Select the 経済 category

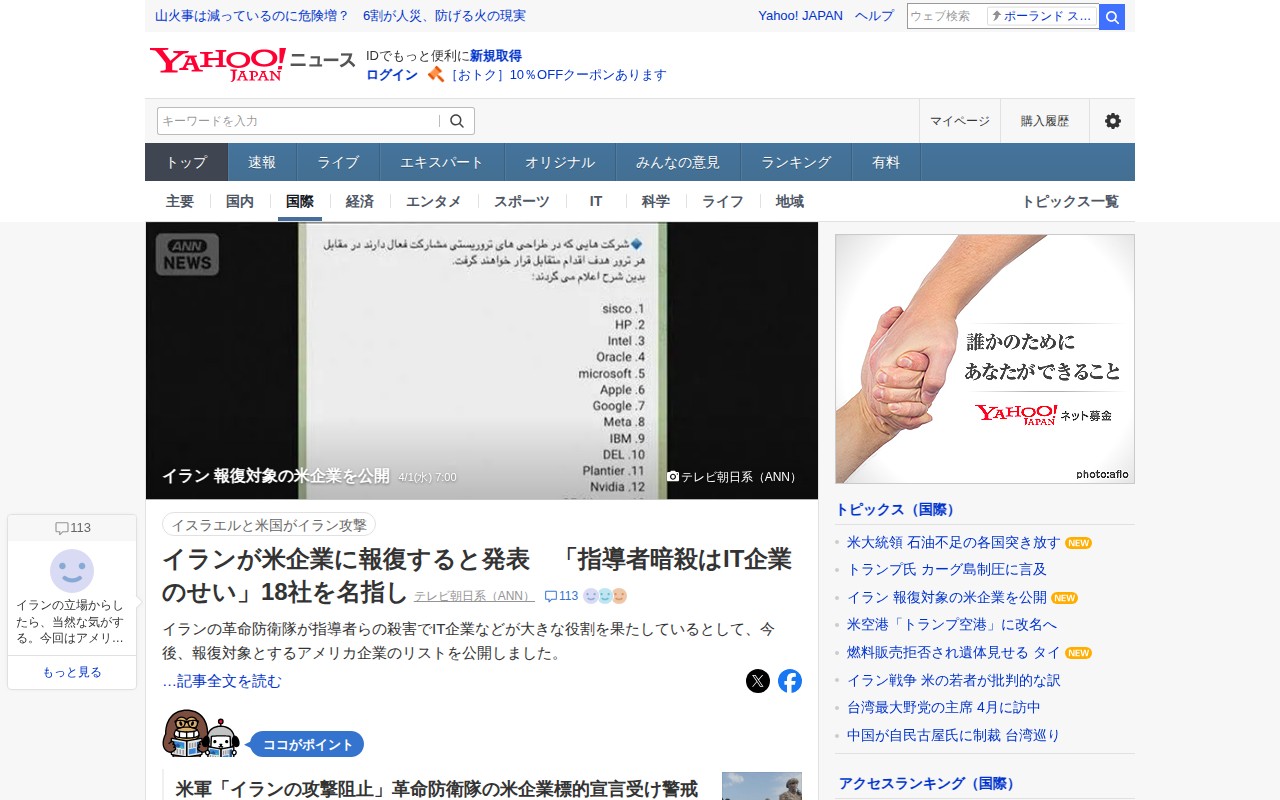pyautogui.click(x=360, y=201)
